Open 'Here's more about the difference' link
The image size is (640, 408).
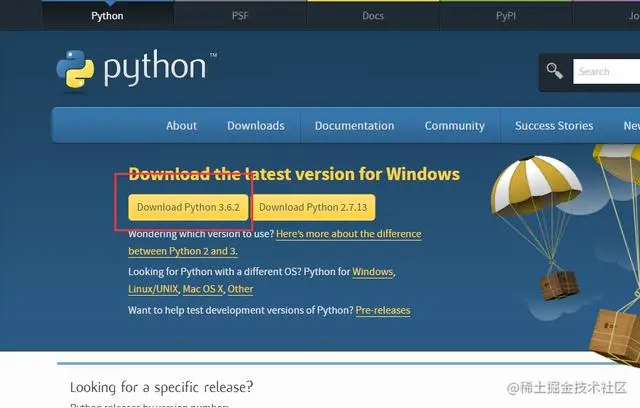tap(349, 234)
